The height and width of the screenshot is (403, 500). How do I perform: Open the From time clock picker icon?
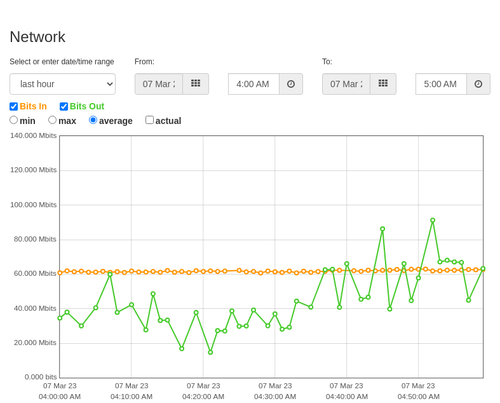291,84
